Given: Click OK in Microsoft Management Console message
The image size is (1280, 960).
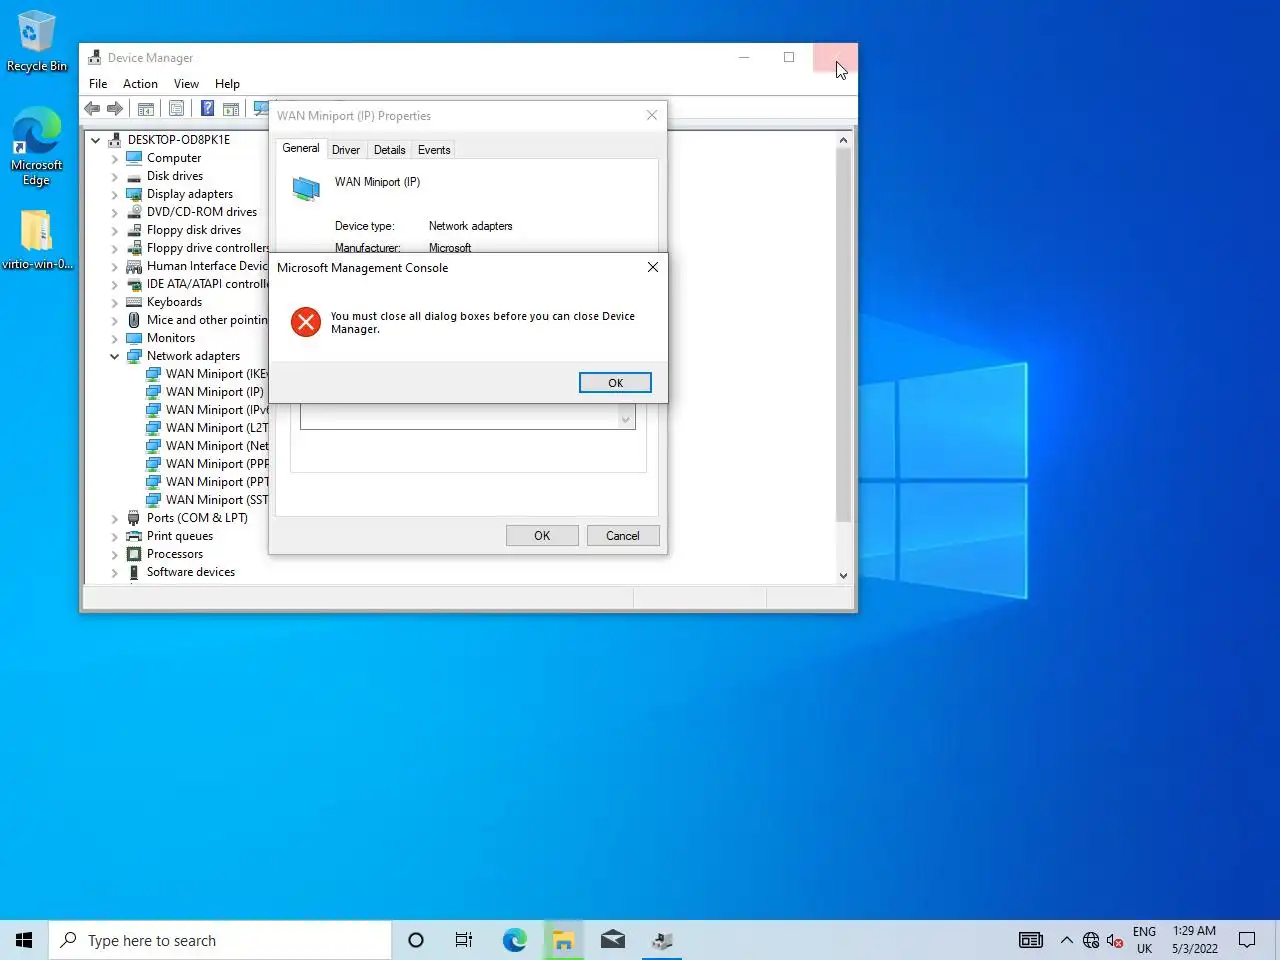Looking at the screenshot, I should 615,383.
